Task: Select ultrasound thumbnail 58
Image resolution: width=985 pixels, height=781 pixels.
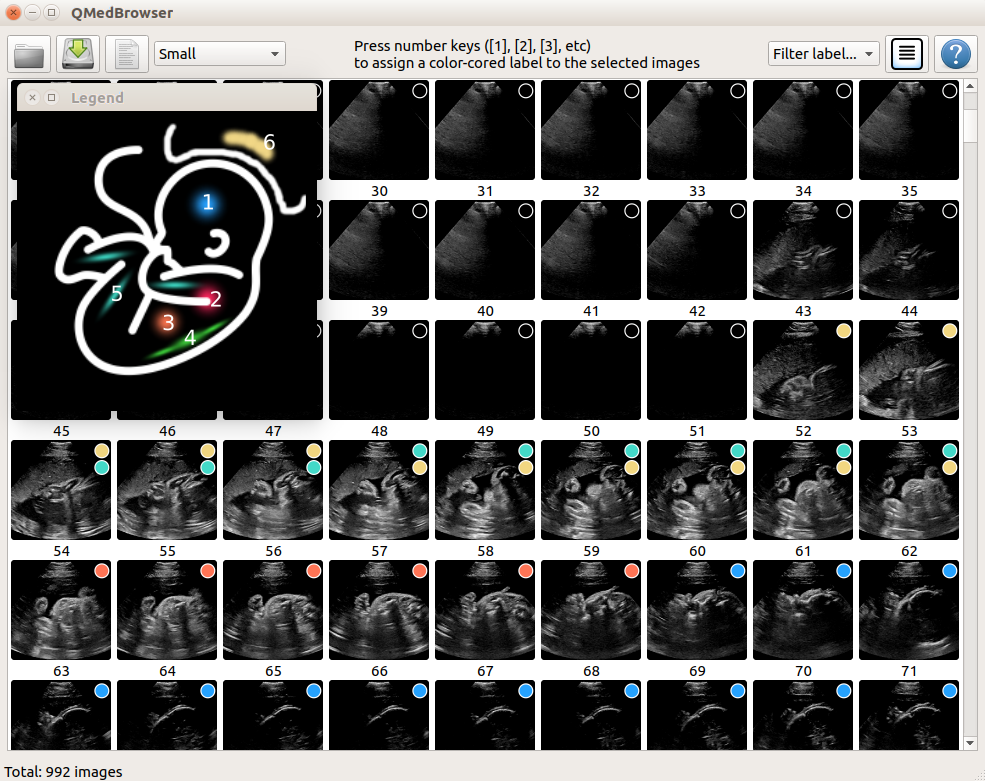Action: (485, 490)
